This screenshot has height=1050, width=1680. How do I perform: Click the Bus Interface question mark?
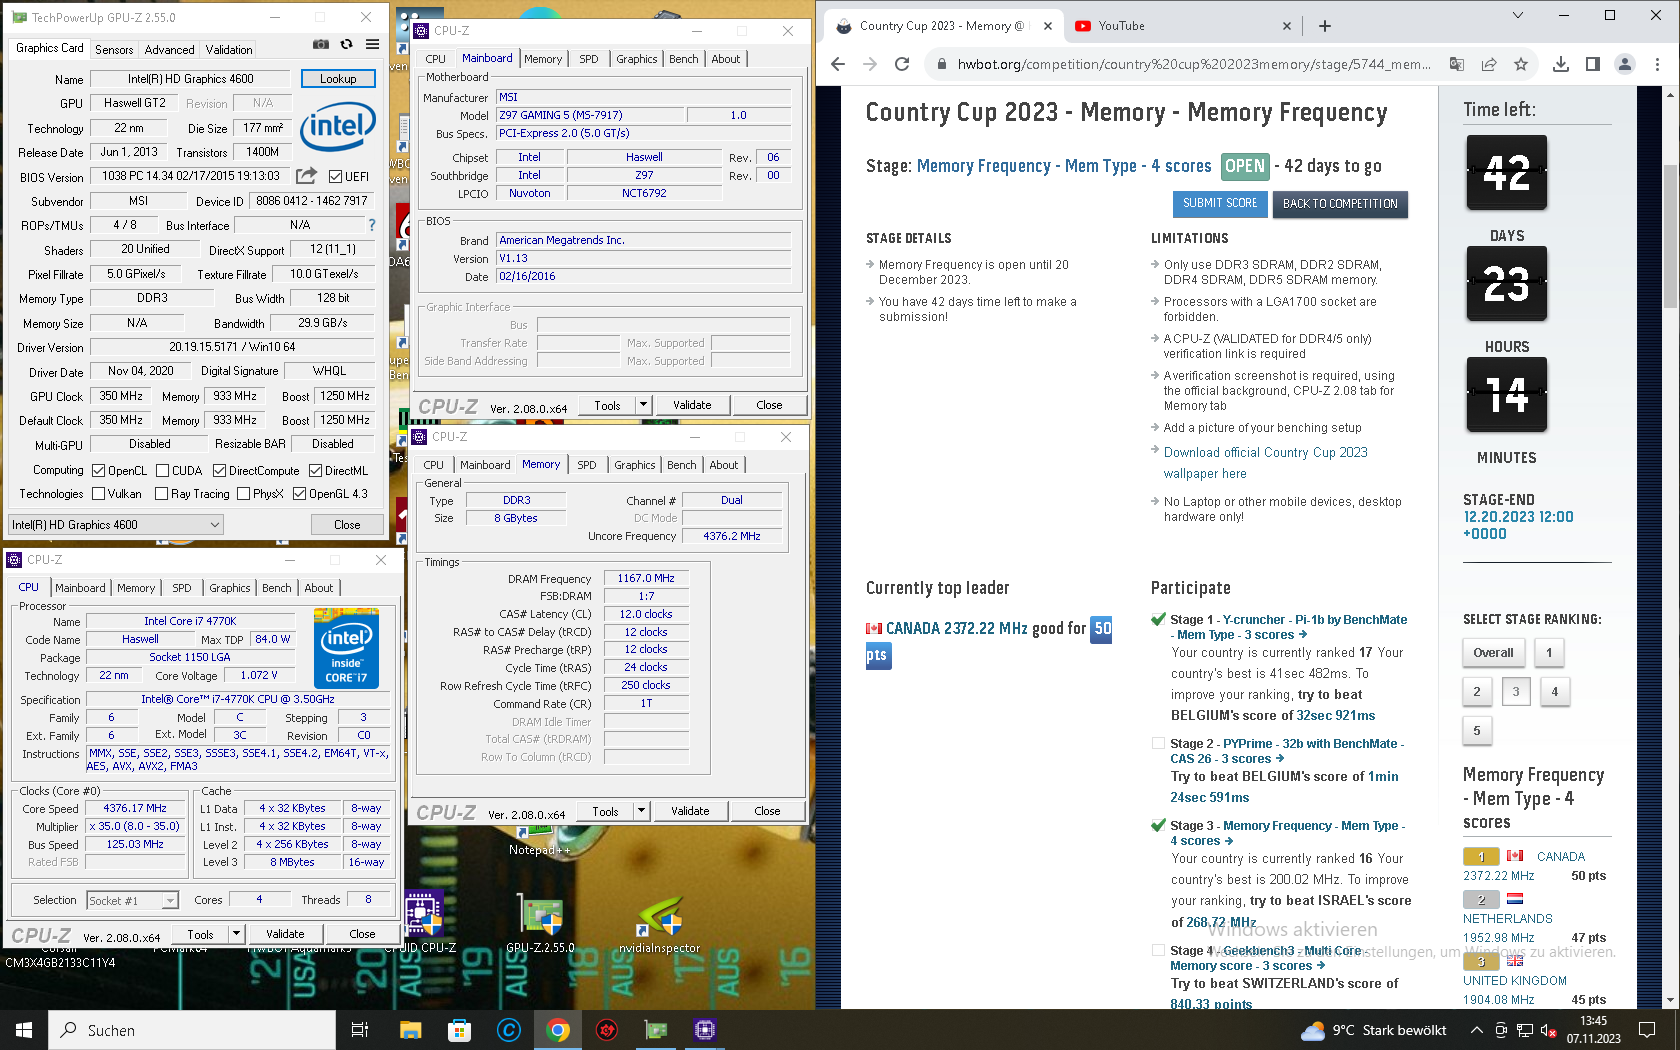372,225
